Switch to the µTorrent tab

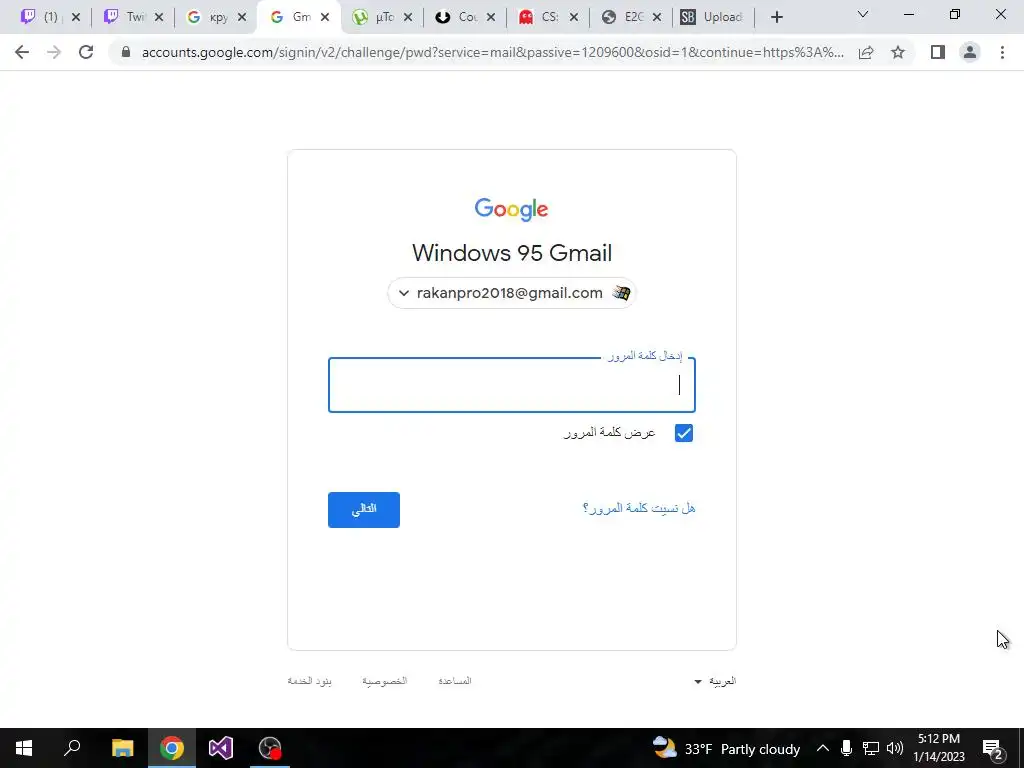coord(383,17)
